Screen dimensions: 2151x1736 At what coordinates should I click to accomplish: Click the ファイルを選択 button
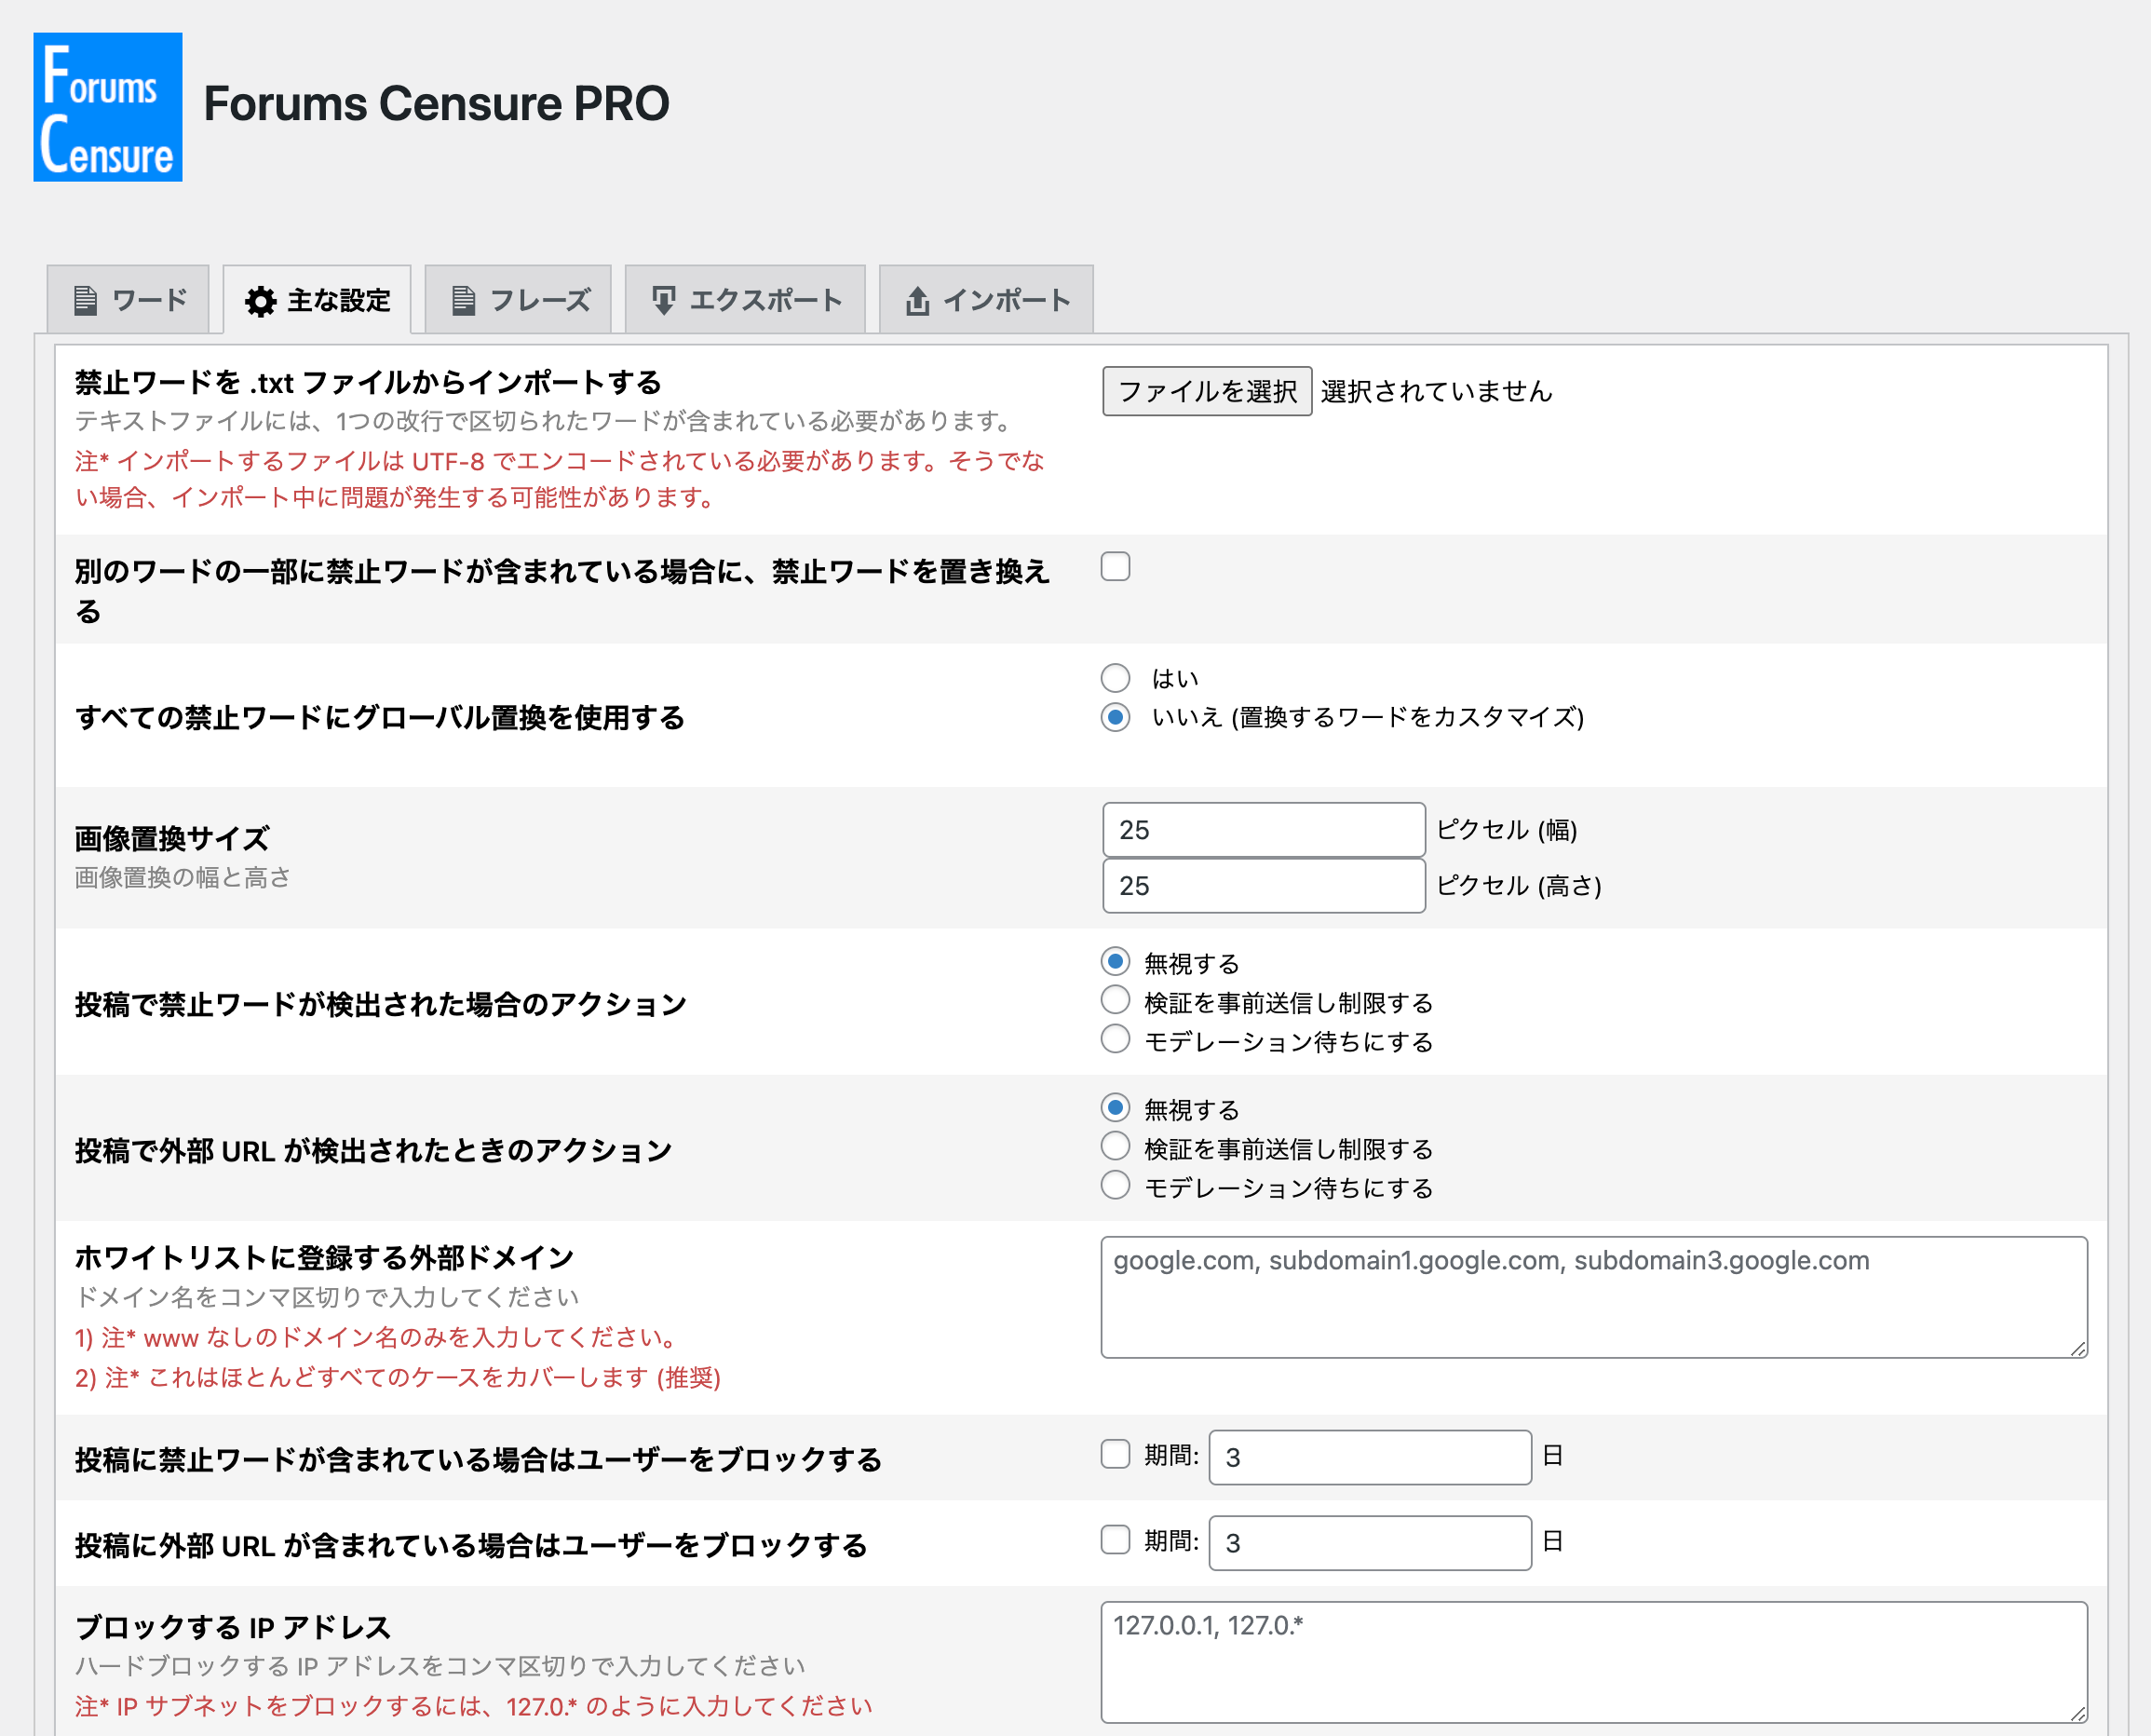click(1207, 391)
